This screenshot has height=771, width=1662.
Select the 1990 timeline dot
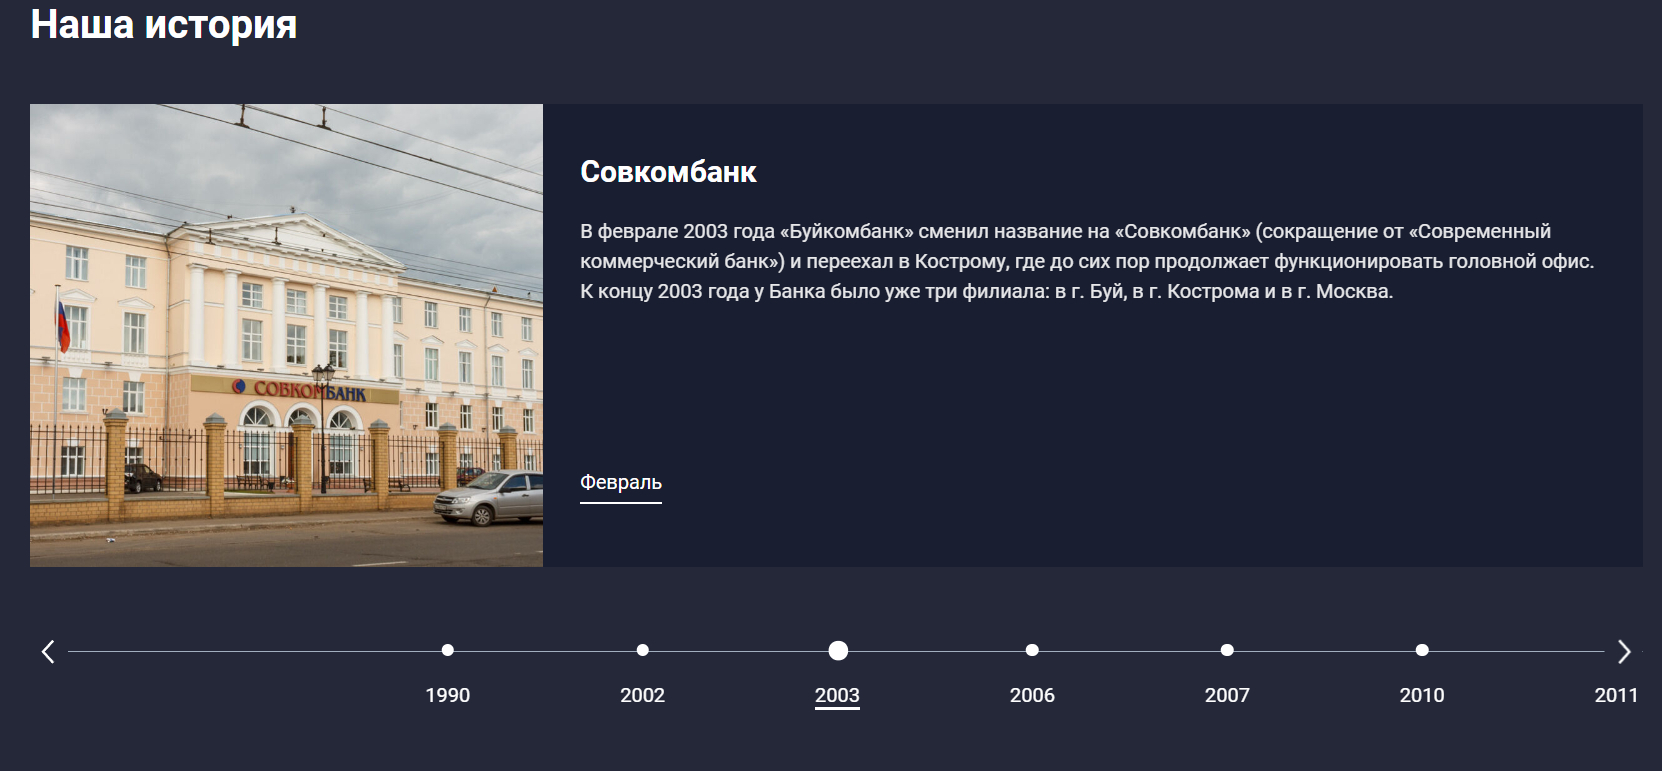[x=448, y=650]
